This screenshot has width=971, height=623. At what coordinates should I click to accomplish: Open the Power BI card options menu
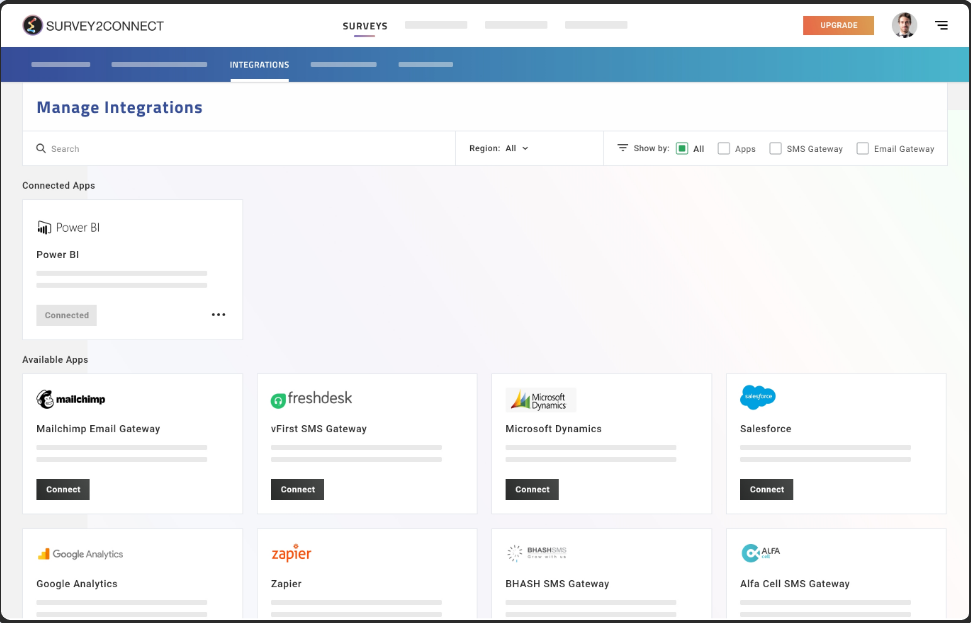(x=219, y=314)
